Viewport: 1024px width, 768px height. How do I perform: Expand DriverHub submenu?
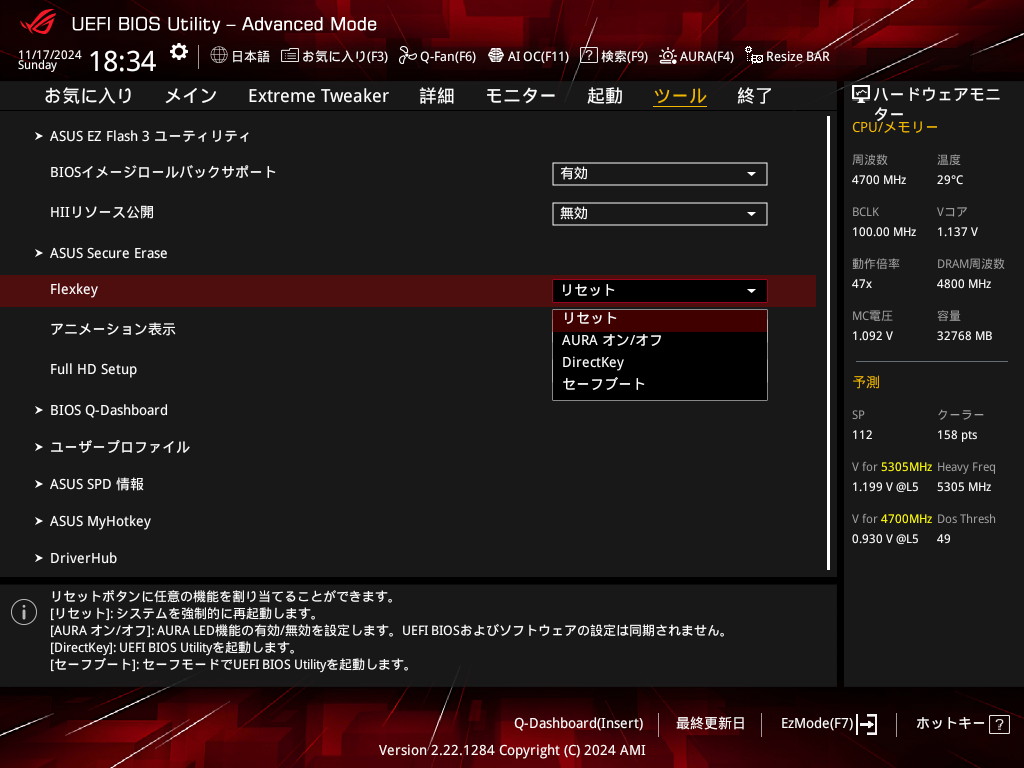[83, 558]
